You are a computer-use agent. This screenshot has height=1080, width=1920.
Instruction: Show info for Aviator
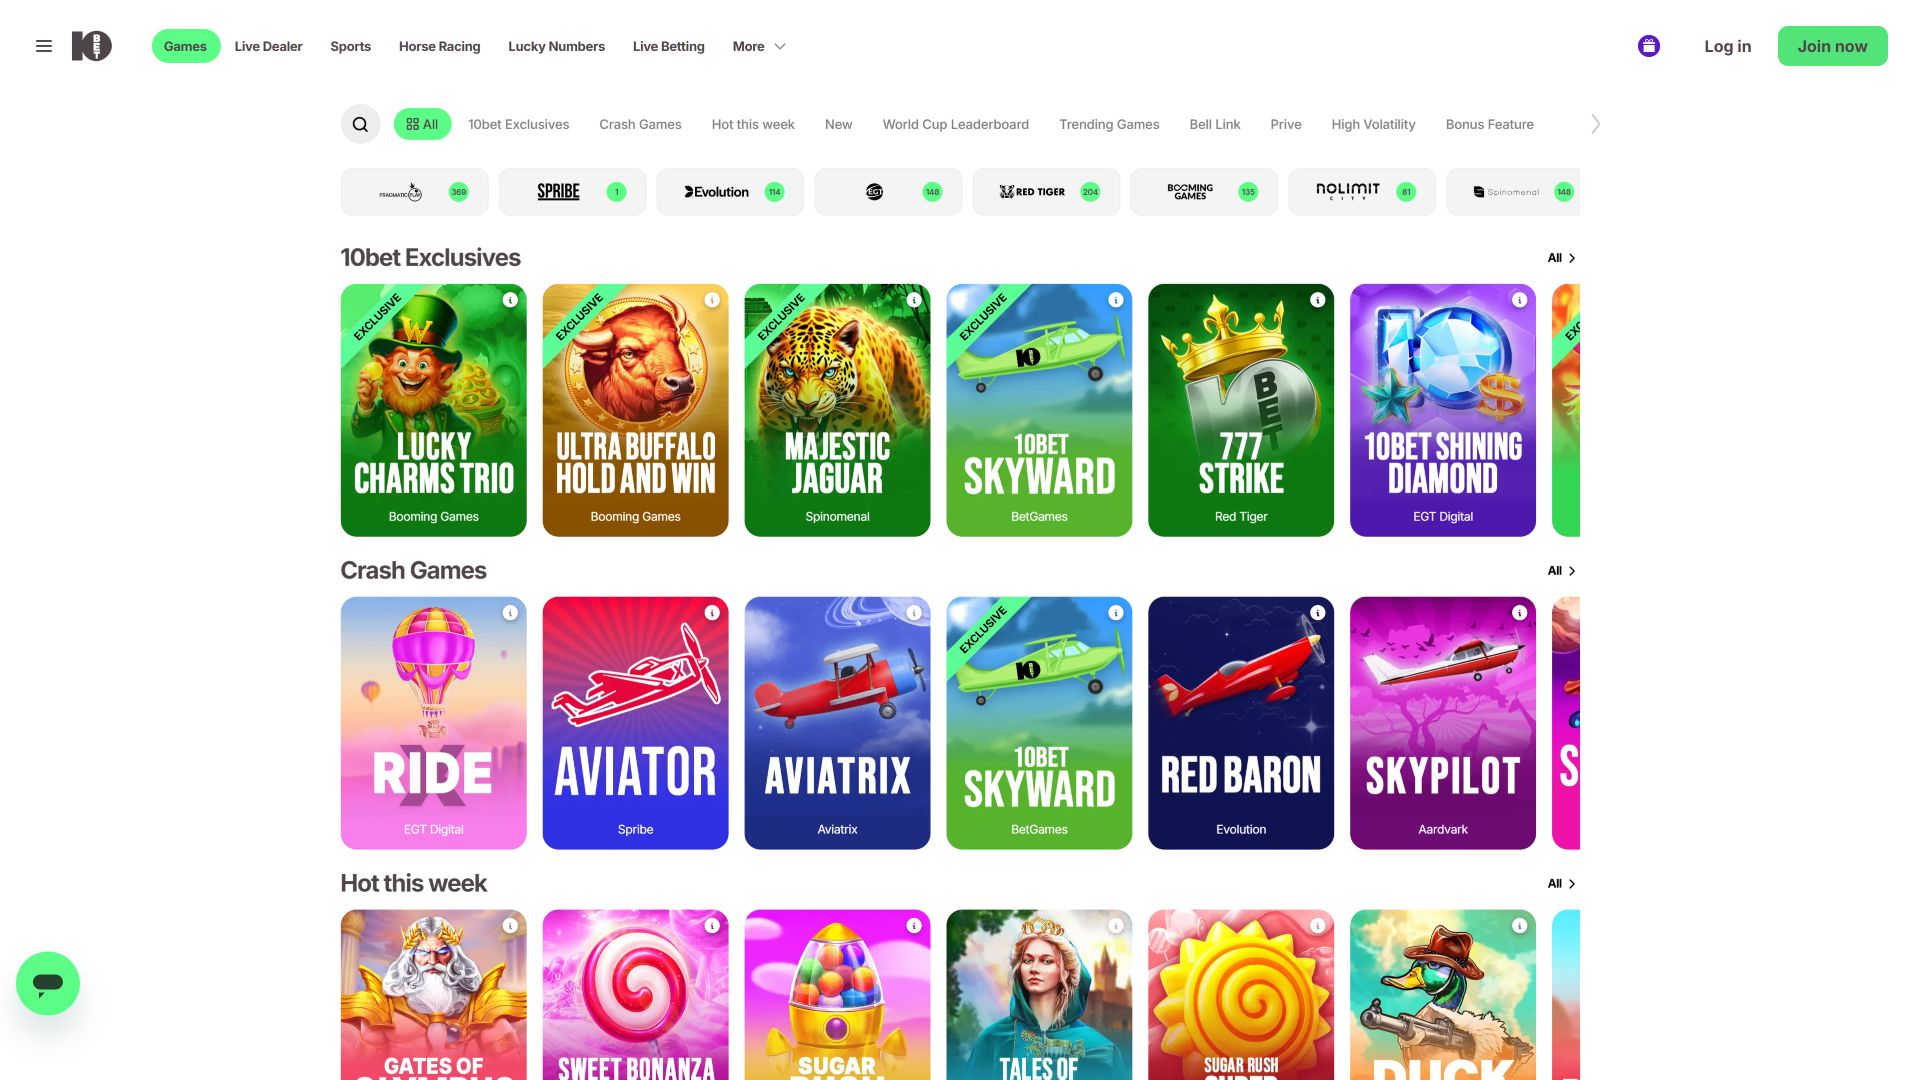coord(712,613)
